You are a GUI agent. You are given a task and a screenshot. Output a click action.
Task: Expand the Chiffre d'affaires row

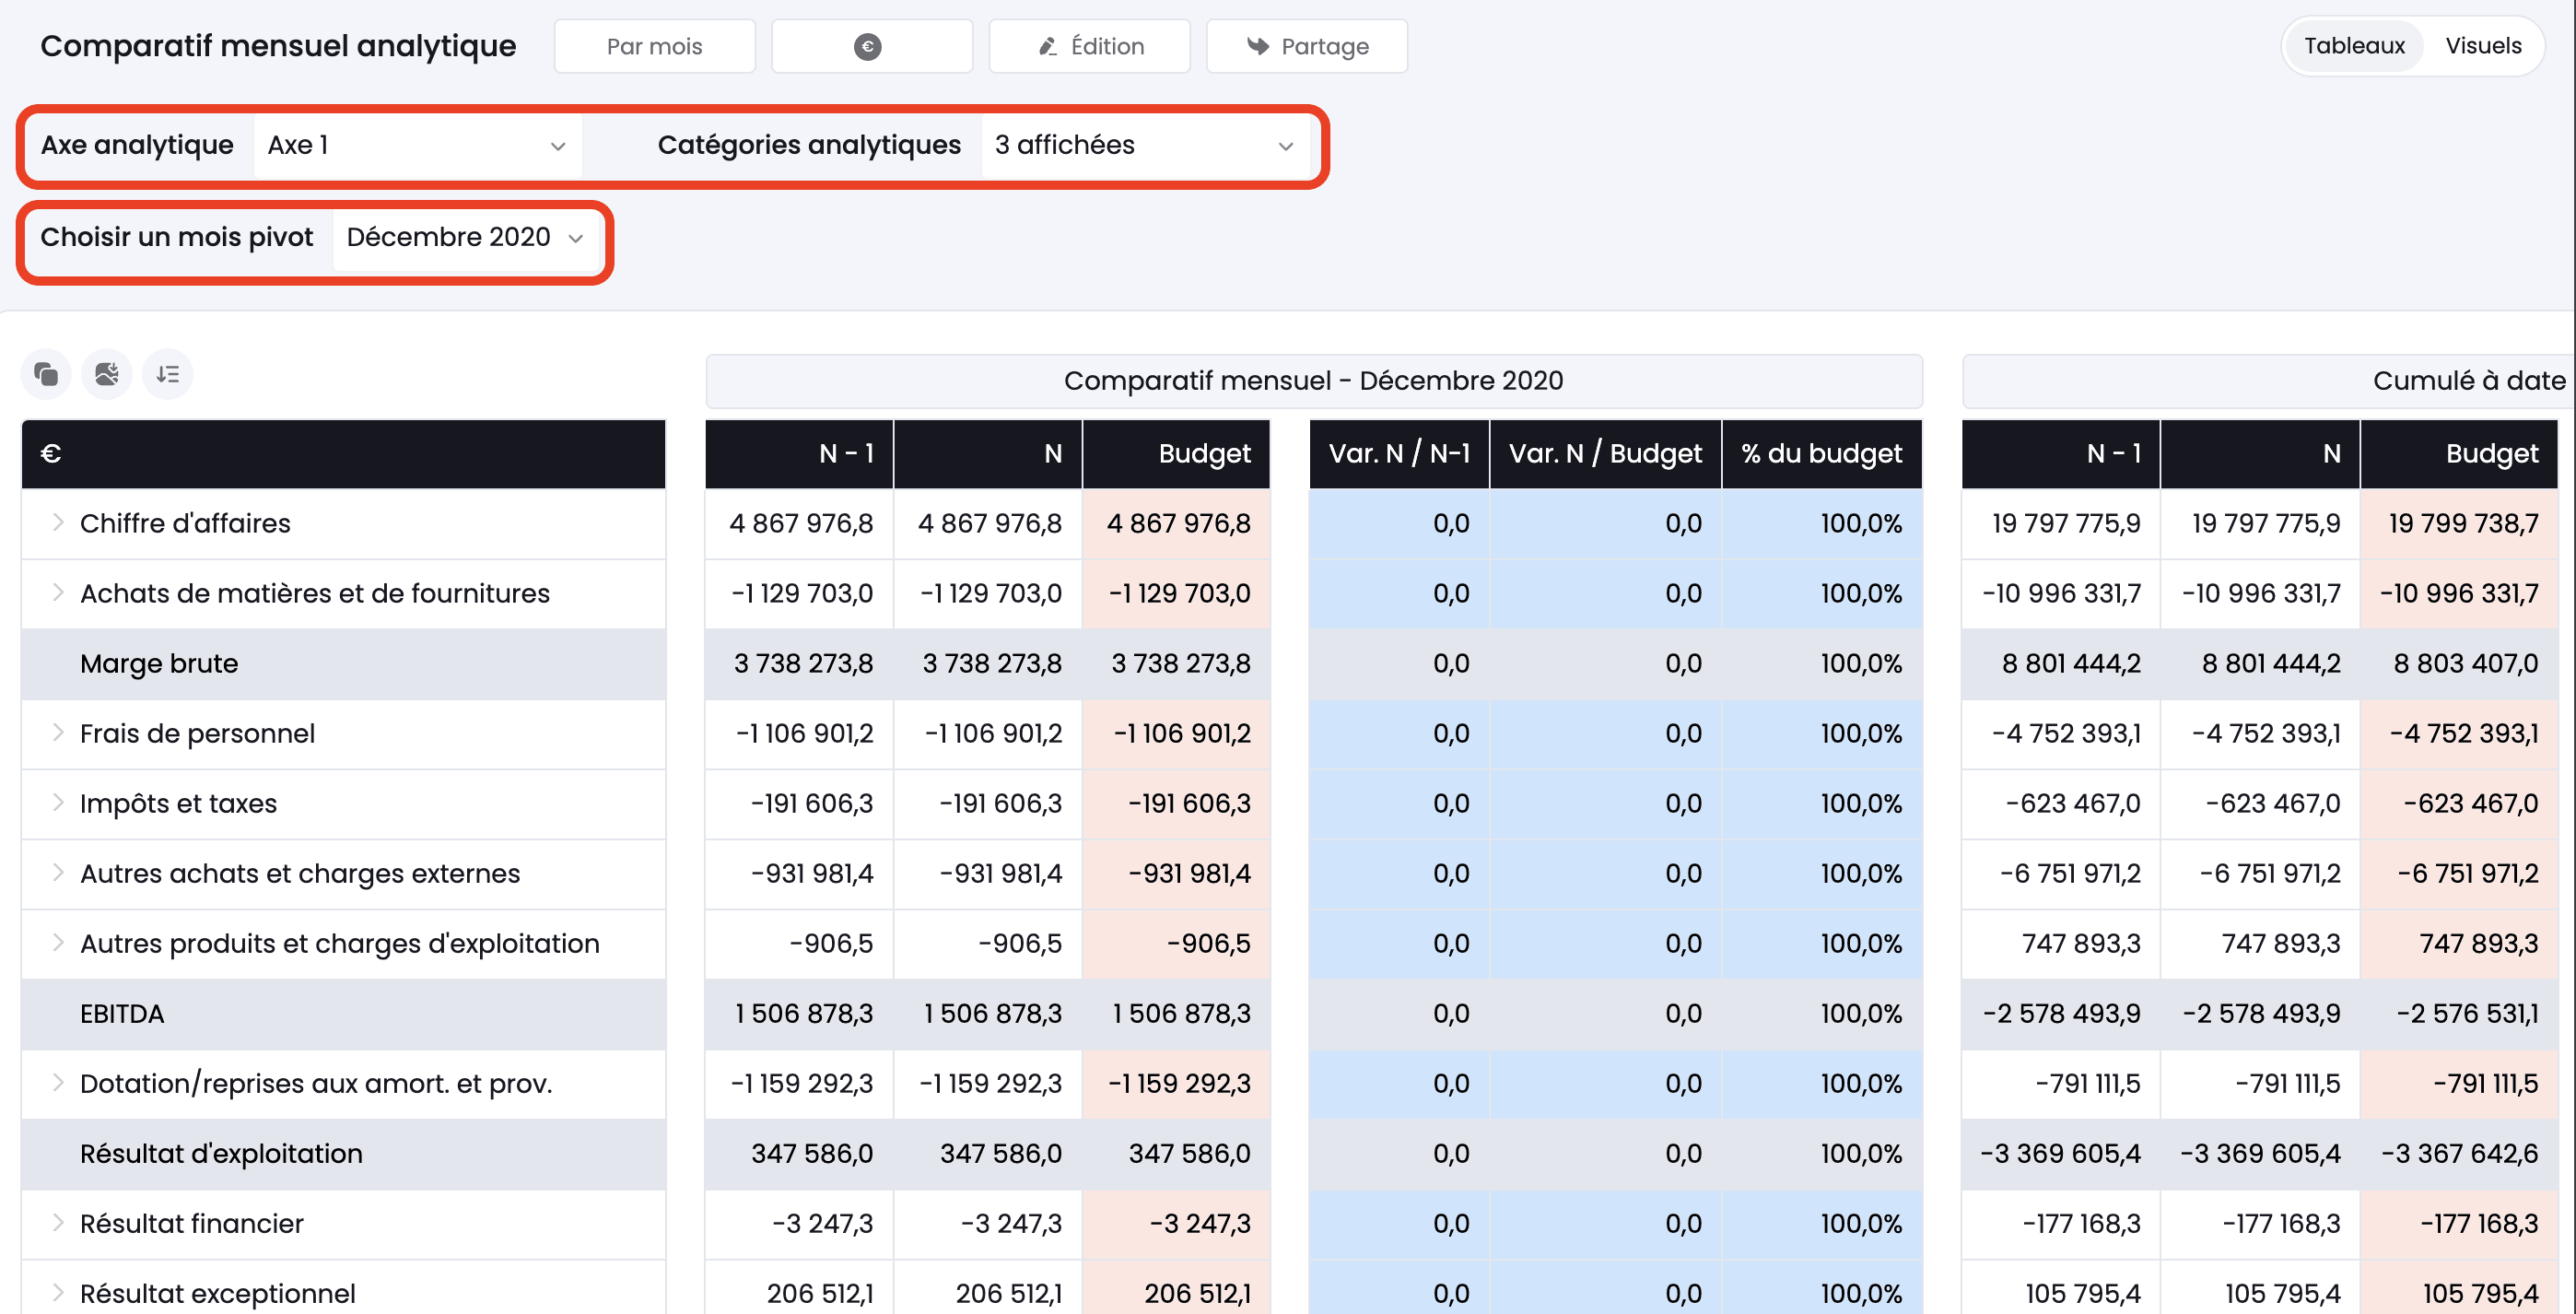click(x=58, y=523)
